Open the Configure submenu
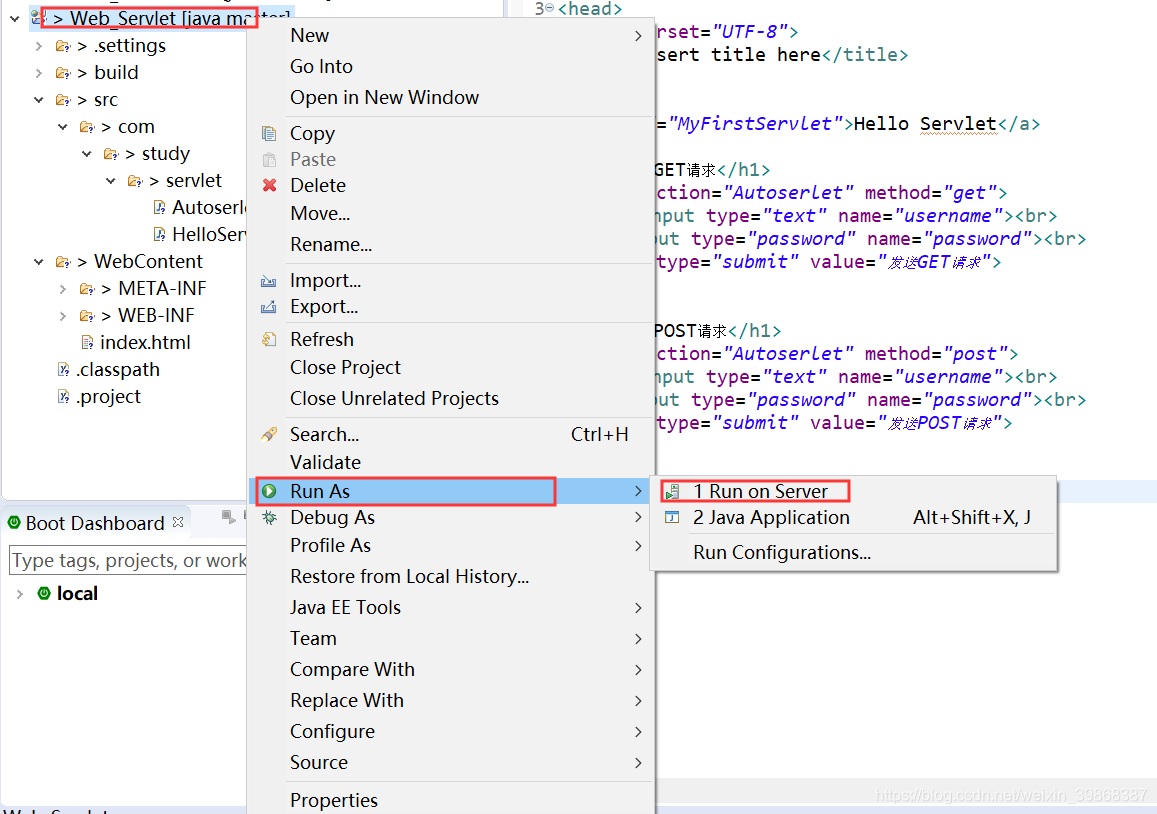This screenshot has height=814, width=1157. 451,731
